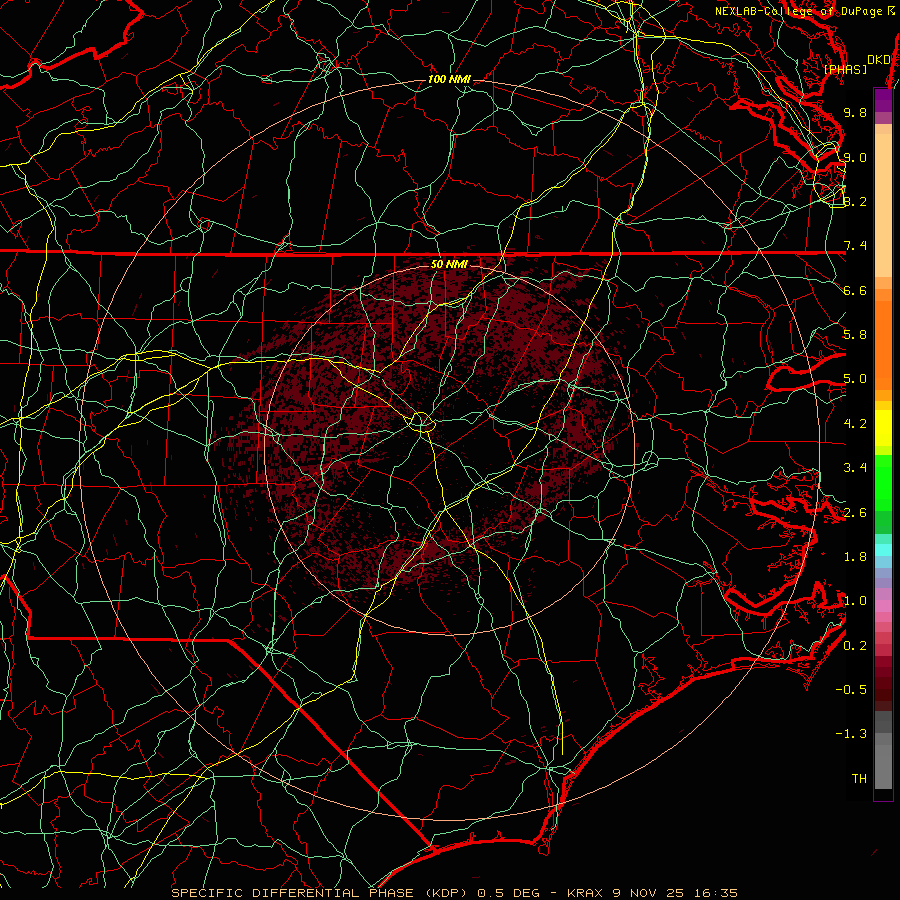
Task: Click the 1.8 value on color scale
Action: 855,557
